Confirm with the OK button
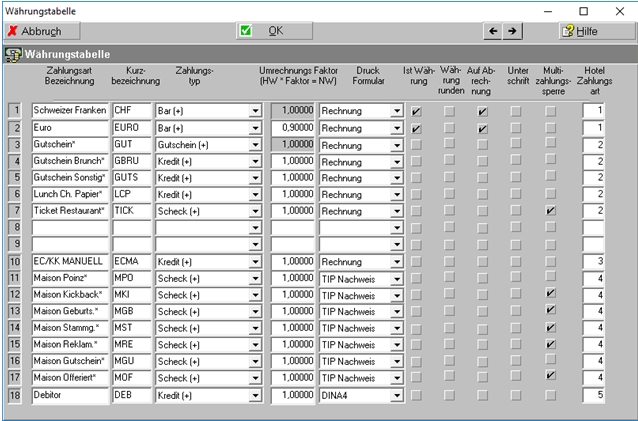This screenshot has height=421, width=638. pyautogui.click(x=275, y=31)
